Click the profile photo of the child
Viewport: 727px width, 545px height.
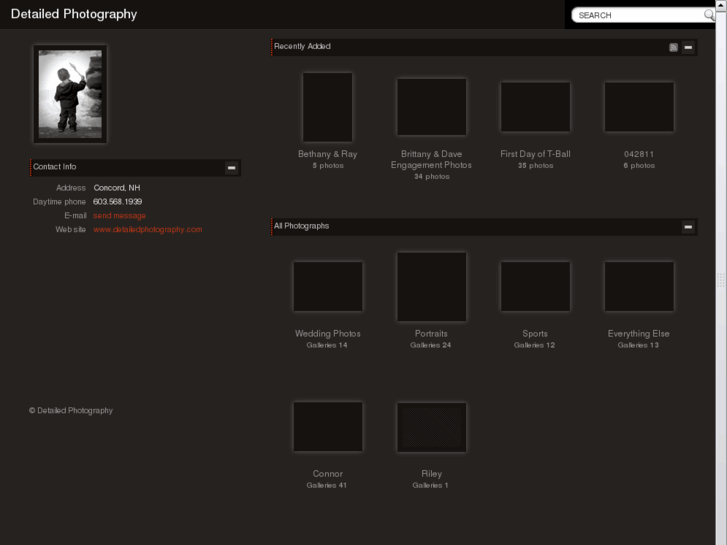pyautogui.click(x=70, y=94)
